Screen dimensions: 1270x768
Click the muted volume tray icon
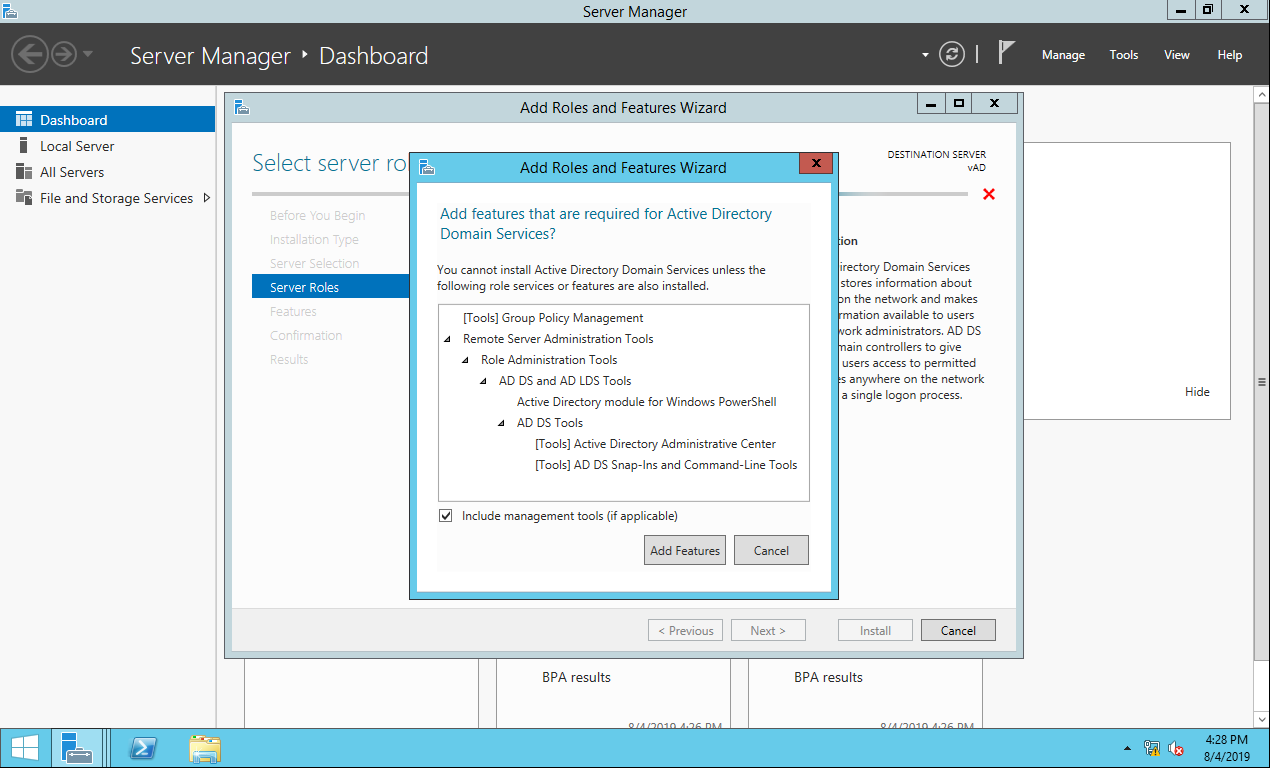pos(1176,748)
